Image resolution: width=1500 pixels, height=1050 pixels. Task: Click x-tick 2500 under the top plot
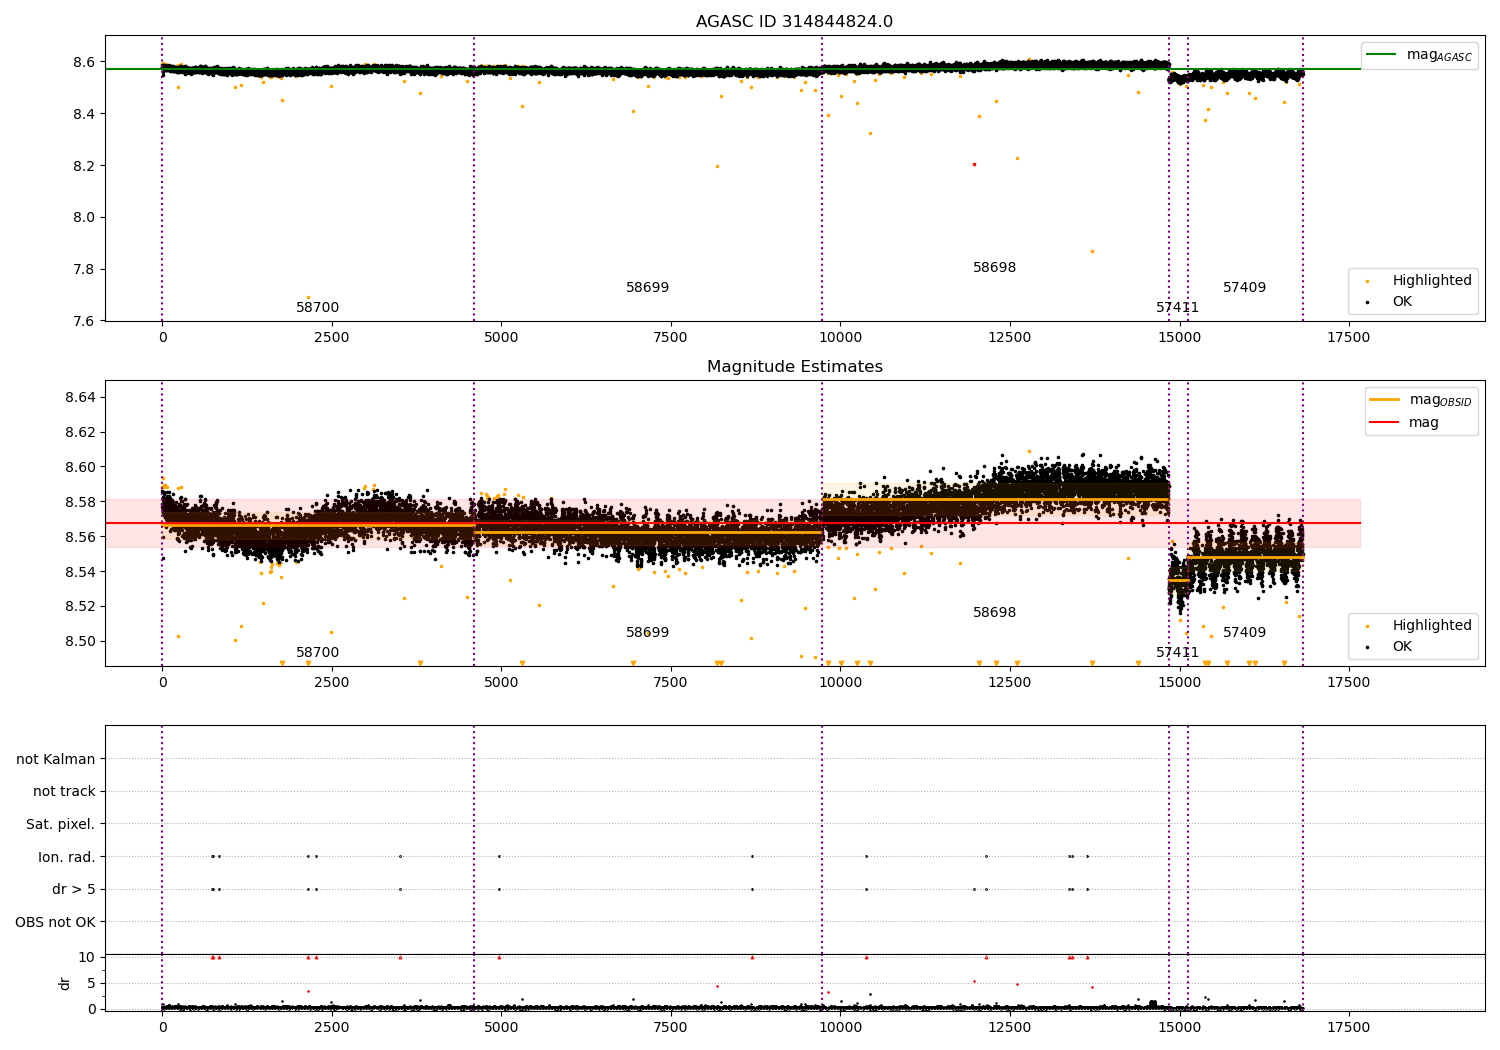tap(332, 338)
